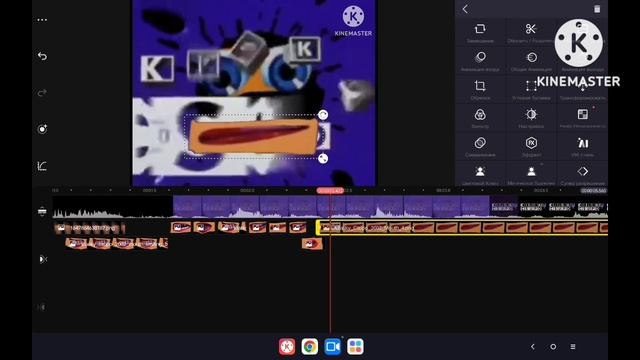Open the app grid from the dock
Screen dimensions: 640x360
coord(356,347)
